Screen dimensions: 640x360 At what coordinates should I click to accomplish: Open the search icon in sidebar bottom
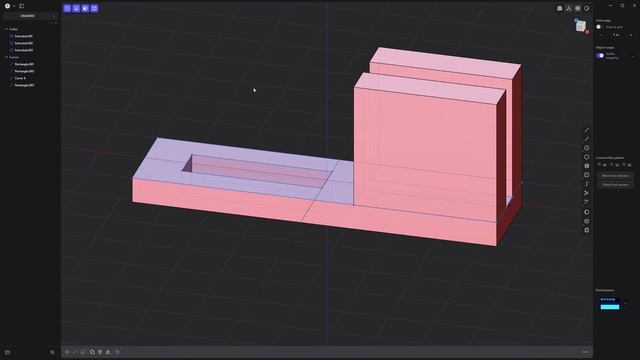[x=53, y=352]
